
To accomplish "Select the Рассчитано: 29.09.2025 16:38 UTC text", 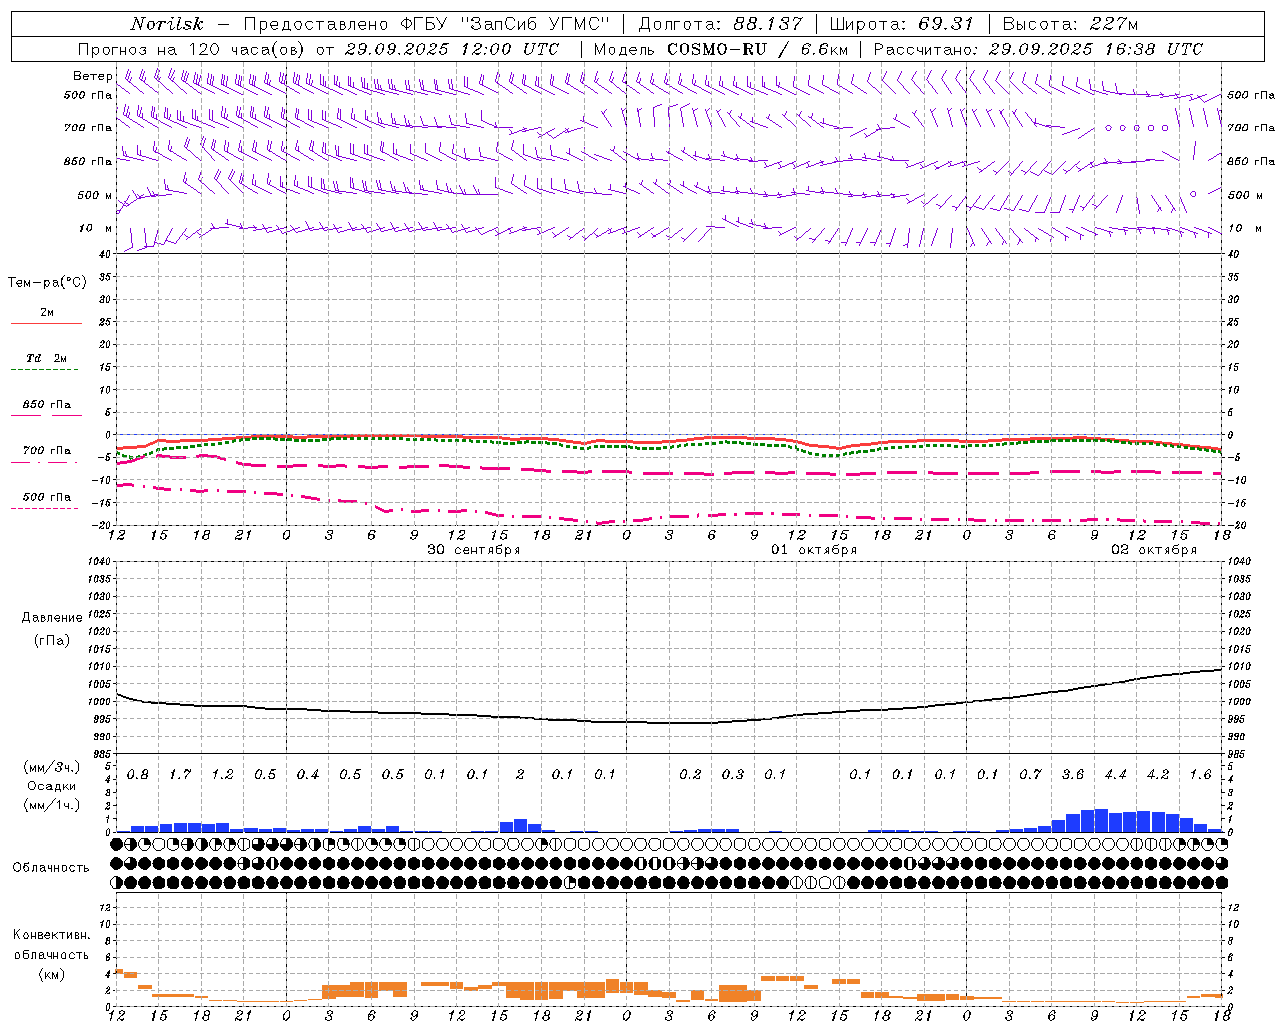I will pyautogui.click(x=1038, y=49).
